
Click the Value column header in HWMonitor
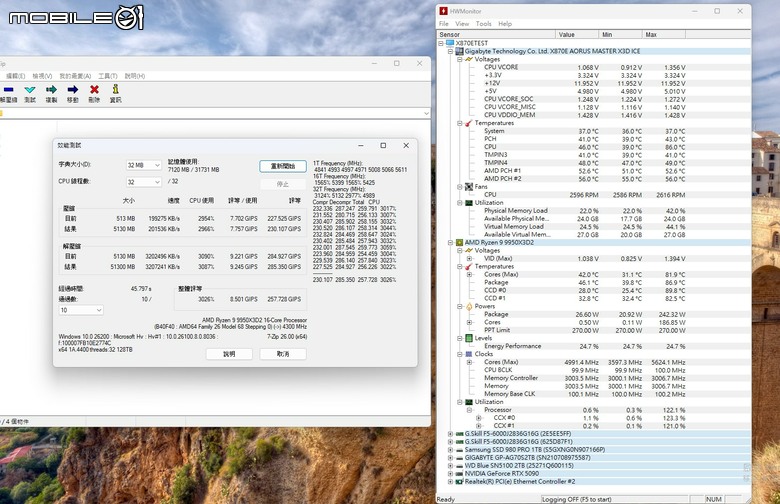click(577, 34)
